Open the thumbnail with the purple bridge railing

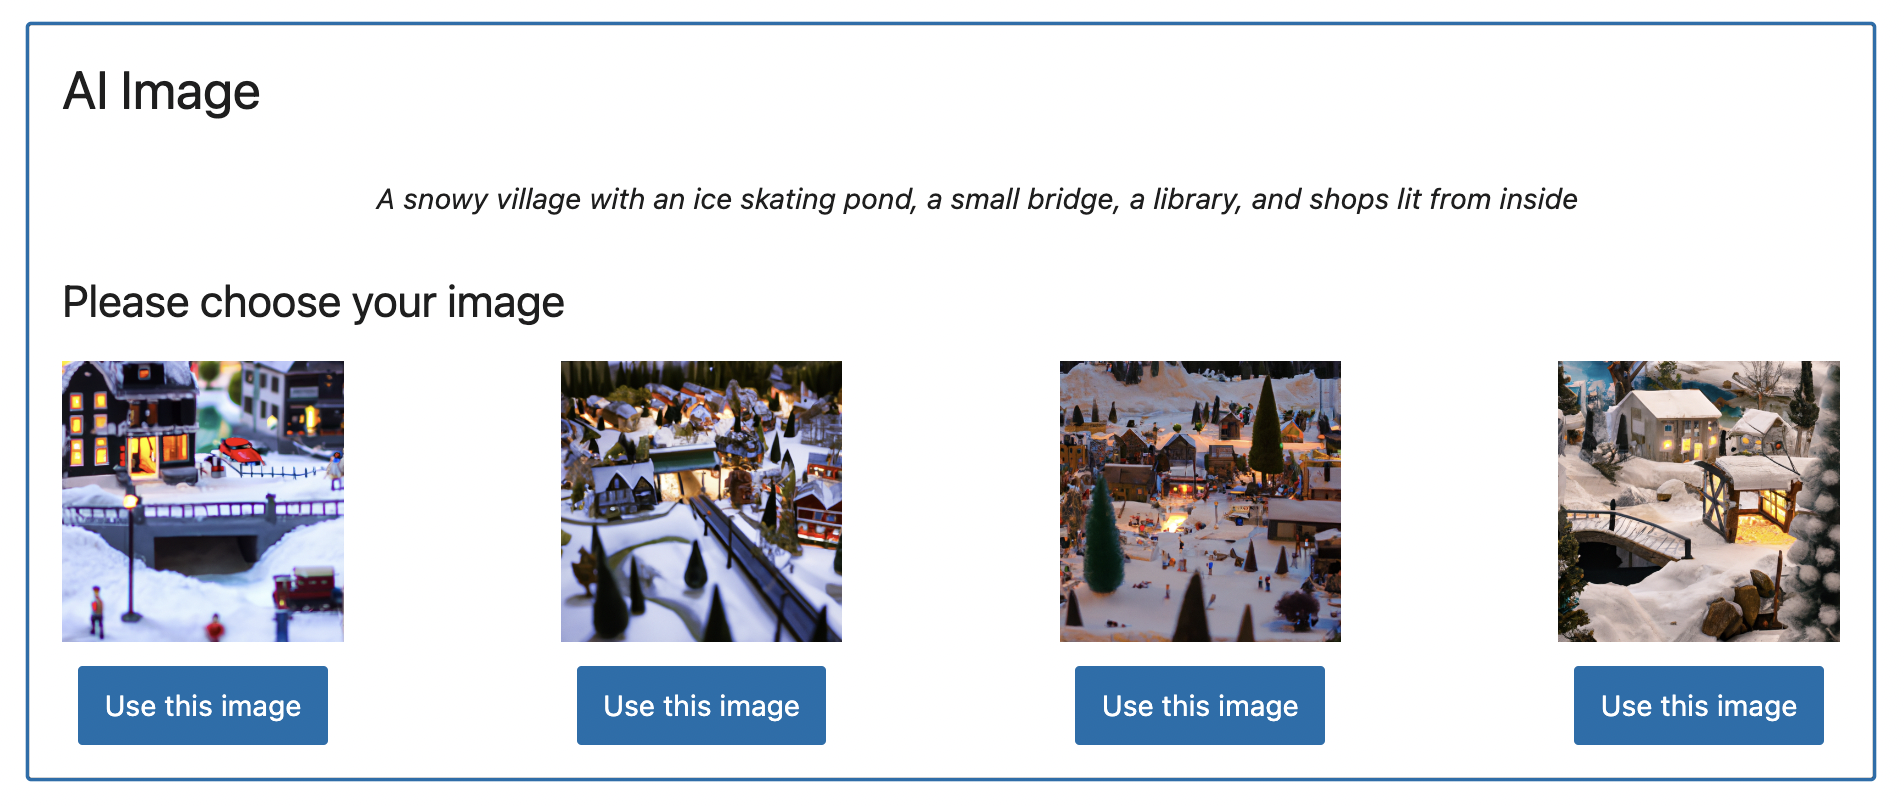(203, 501)
